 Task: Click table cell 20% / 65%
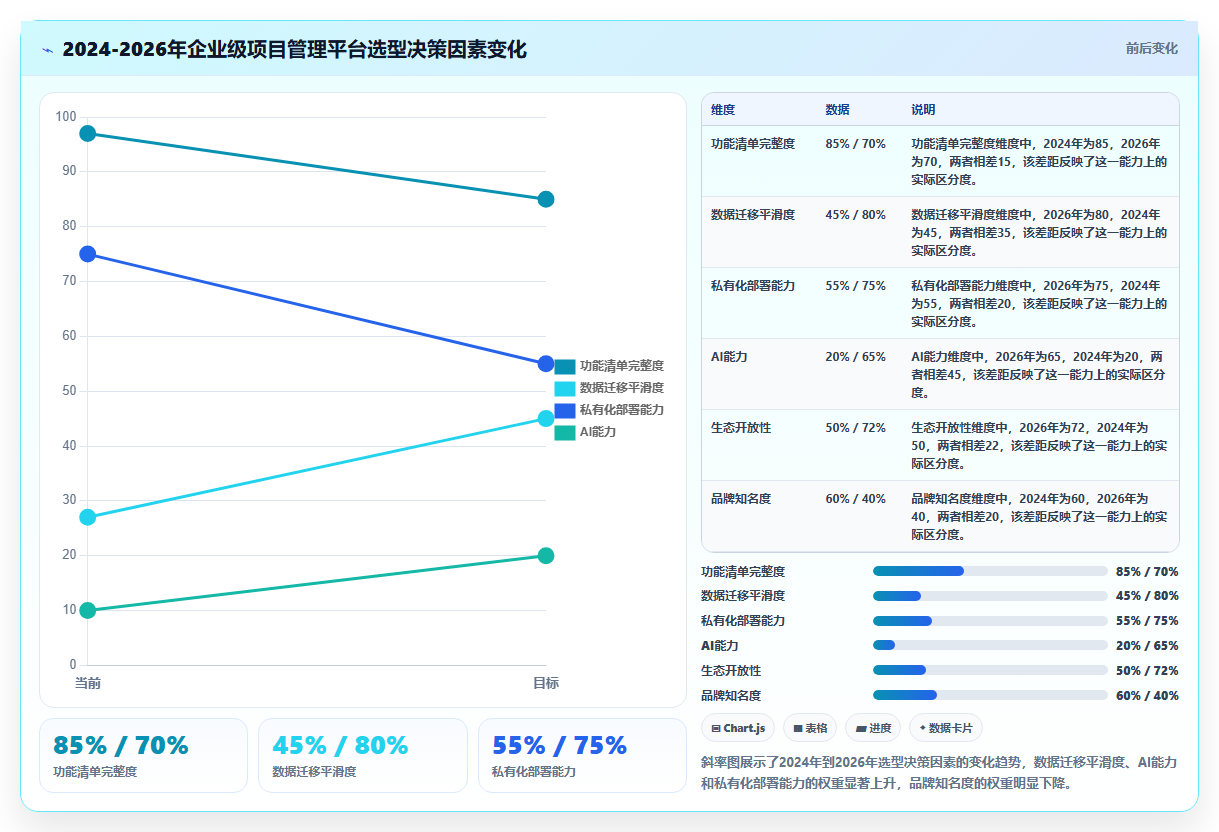tap(856, 357)
